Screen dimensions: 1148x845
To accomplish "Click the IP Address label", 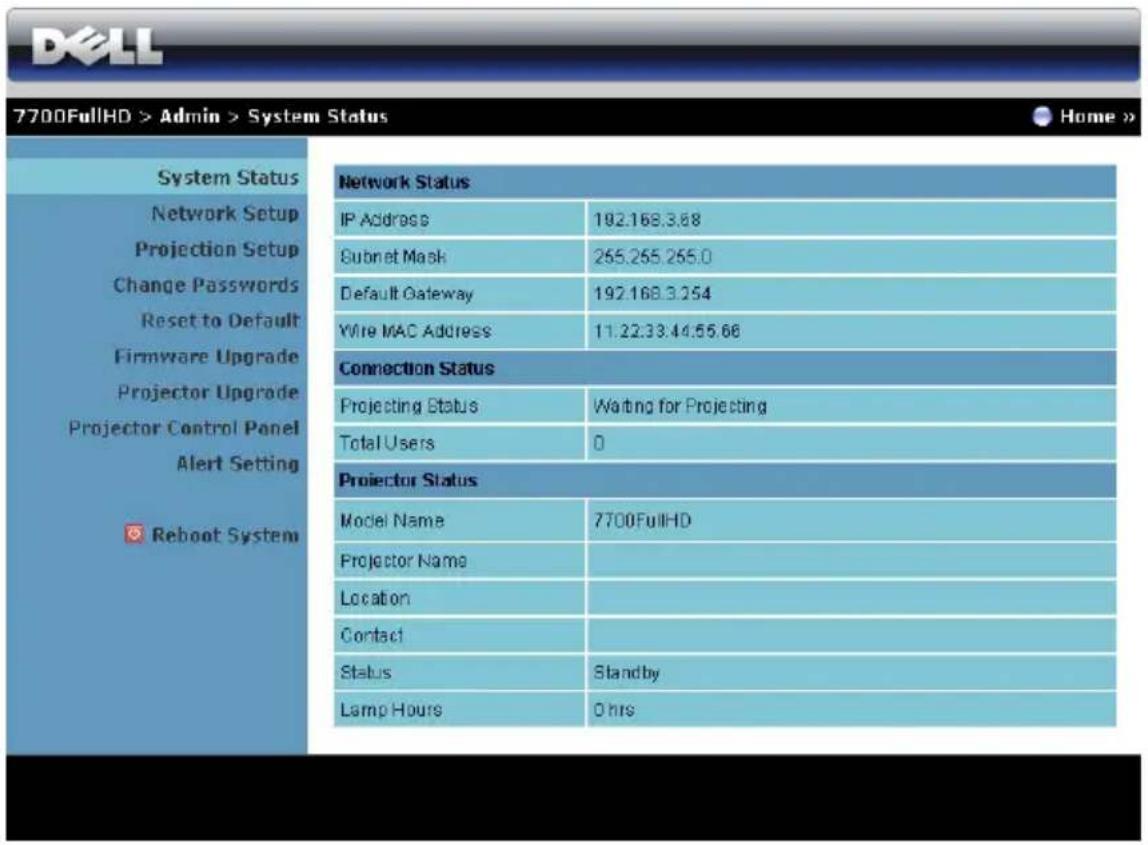I will point(384,219).
